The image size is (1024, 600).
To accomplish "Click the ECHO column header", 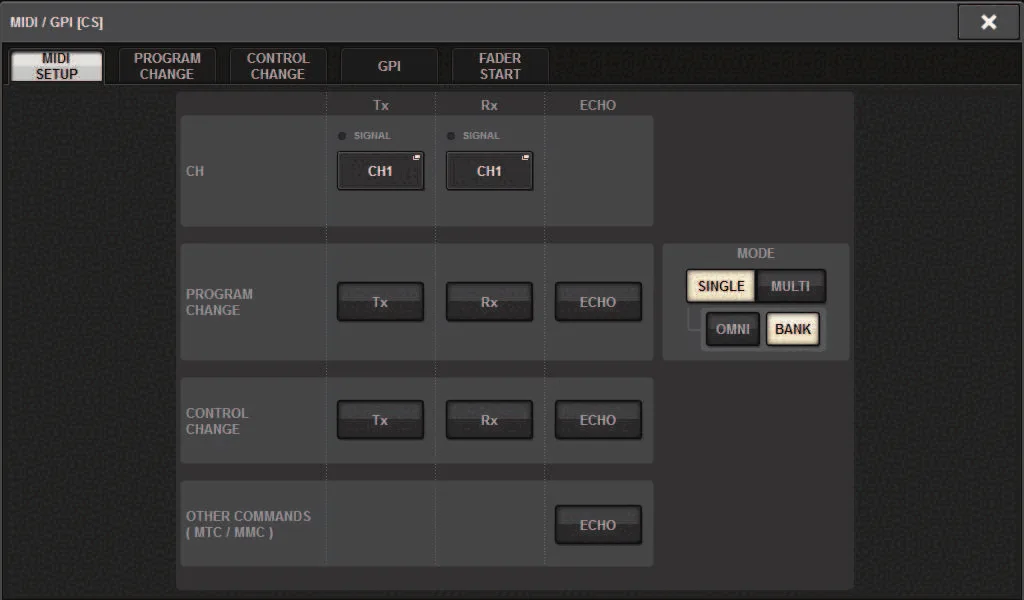I will point(598,105).
